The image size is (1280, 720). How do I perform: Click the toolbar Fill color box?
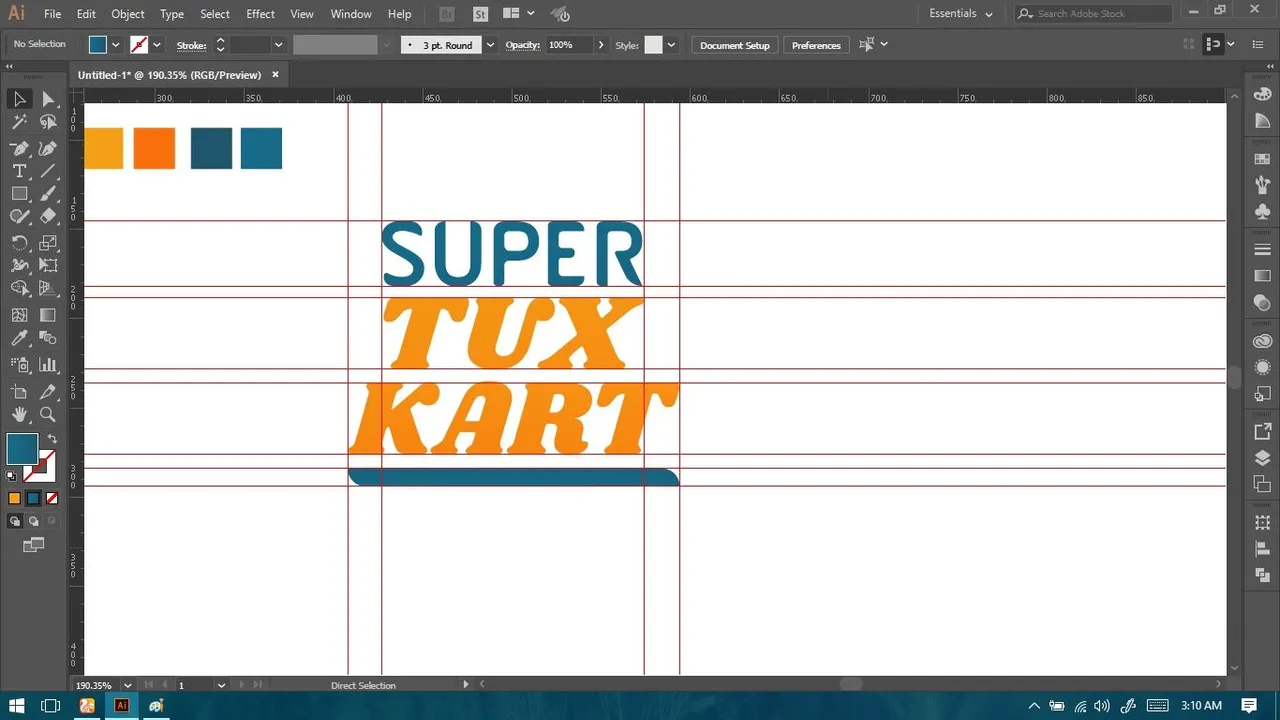(22, 449)
